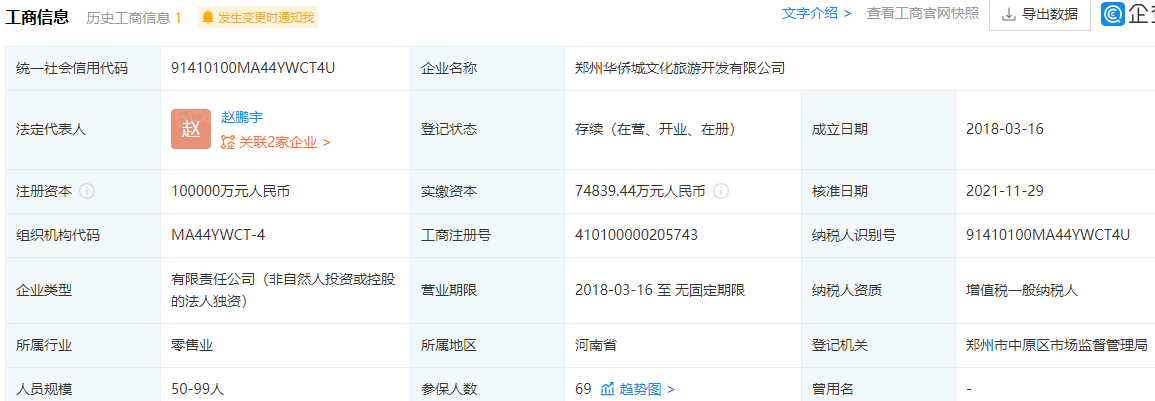The width and height of the screenshot is (1155, 401).
Task: Enable 发生变更时通知我 change notification
Action: 257,17
